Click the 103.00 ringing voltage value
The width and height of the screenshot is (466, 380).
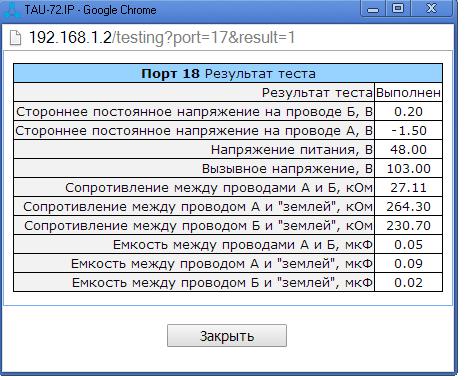coord(408,168)
